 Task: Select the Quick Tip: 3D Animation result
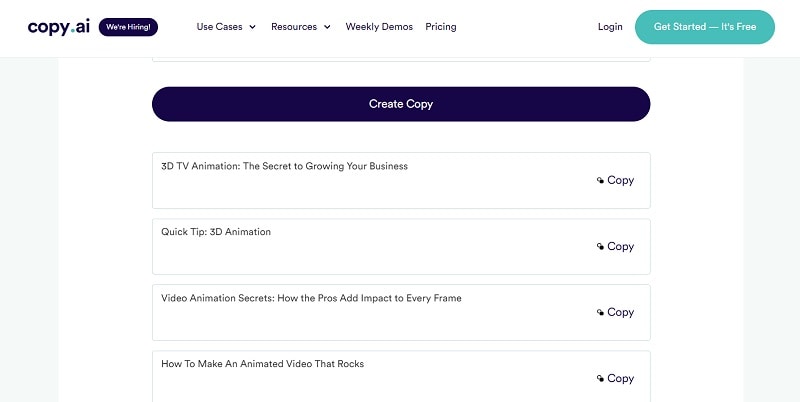216,232
